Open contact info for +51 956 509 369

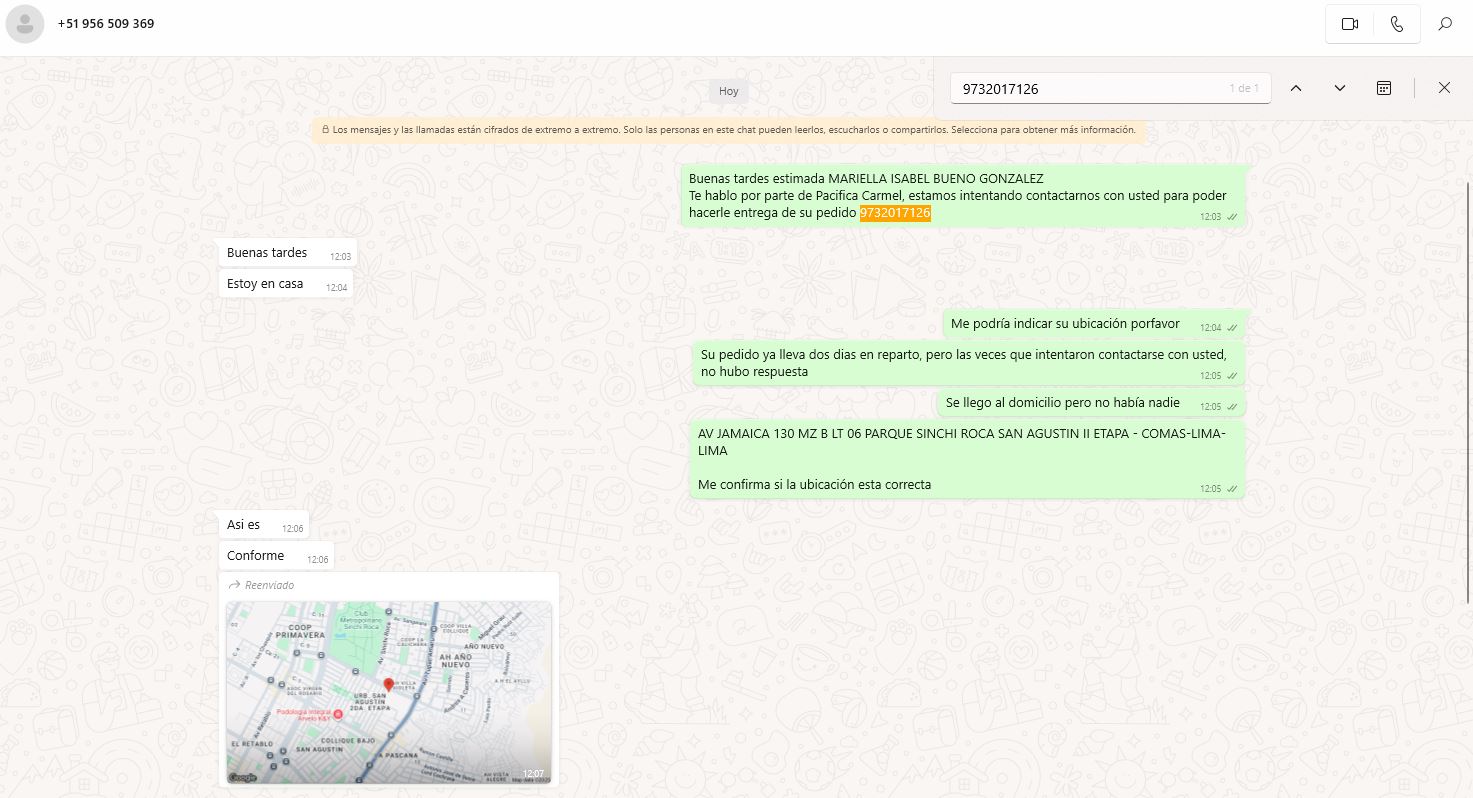coord(106,24)
